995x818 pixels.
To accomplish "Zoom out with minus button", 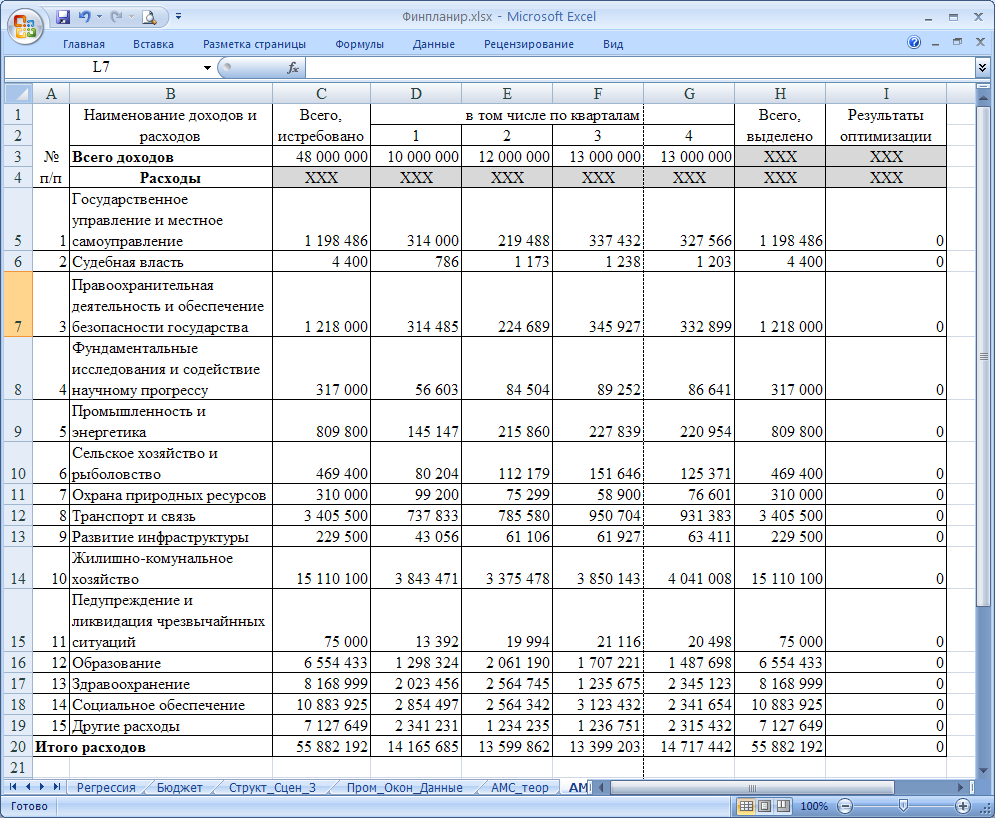I will [845, 806].
